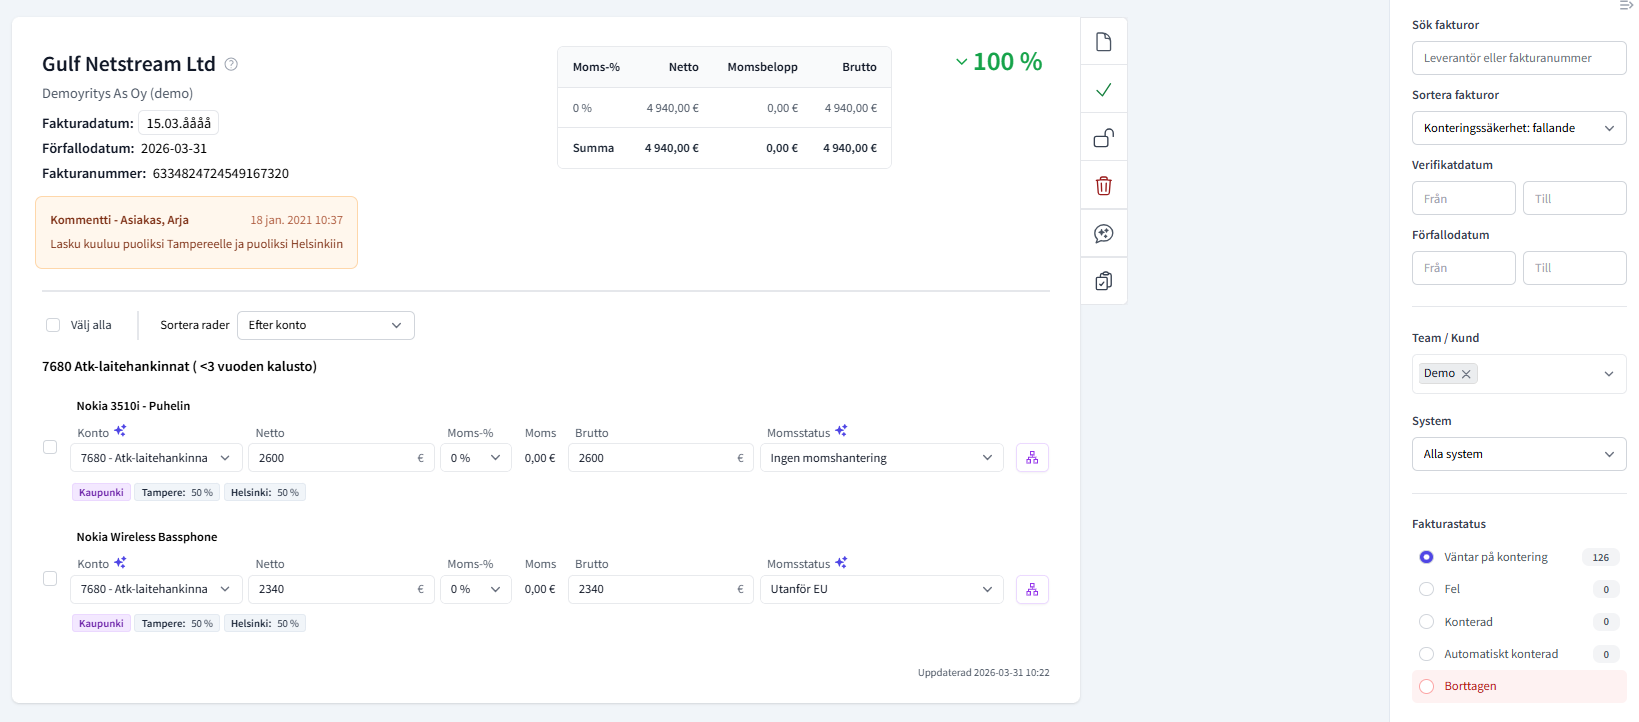Open the dimension split icon for the Nokia Wireless Bassphone row

tap(1032, 589)
